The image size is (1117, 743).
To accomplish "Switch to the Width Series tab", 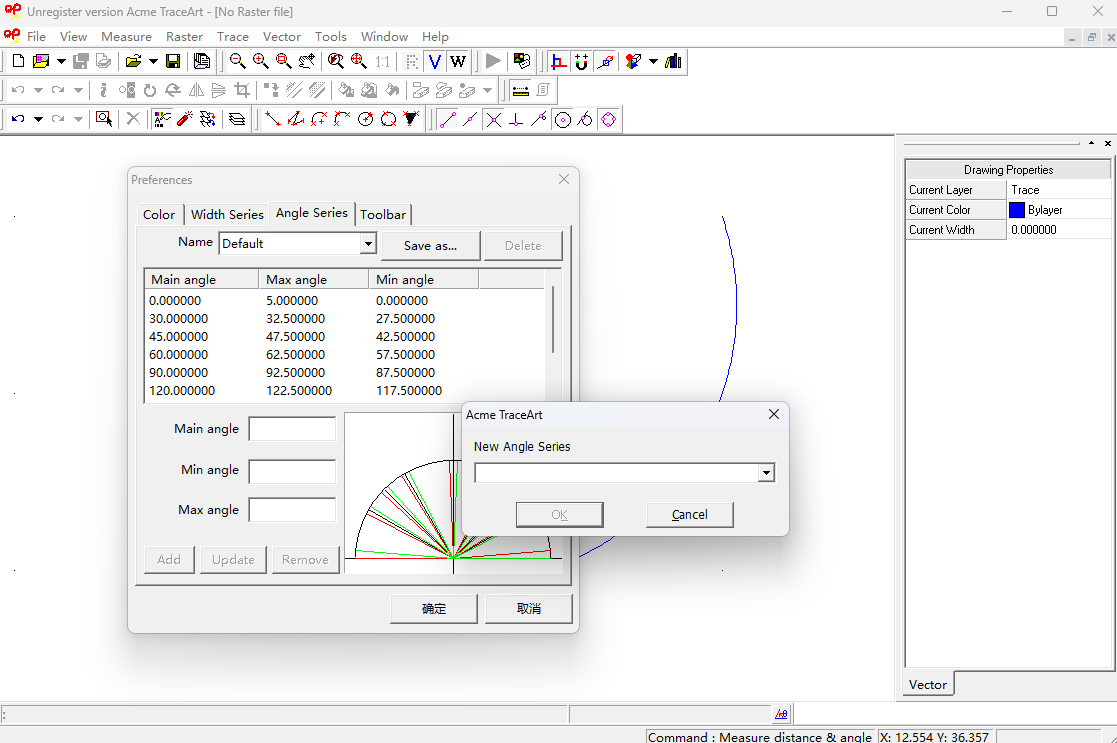I will pyautogui.click(x=227, y=214).
